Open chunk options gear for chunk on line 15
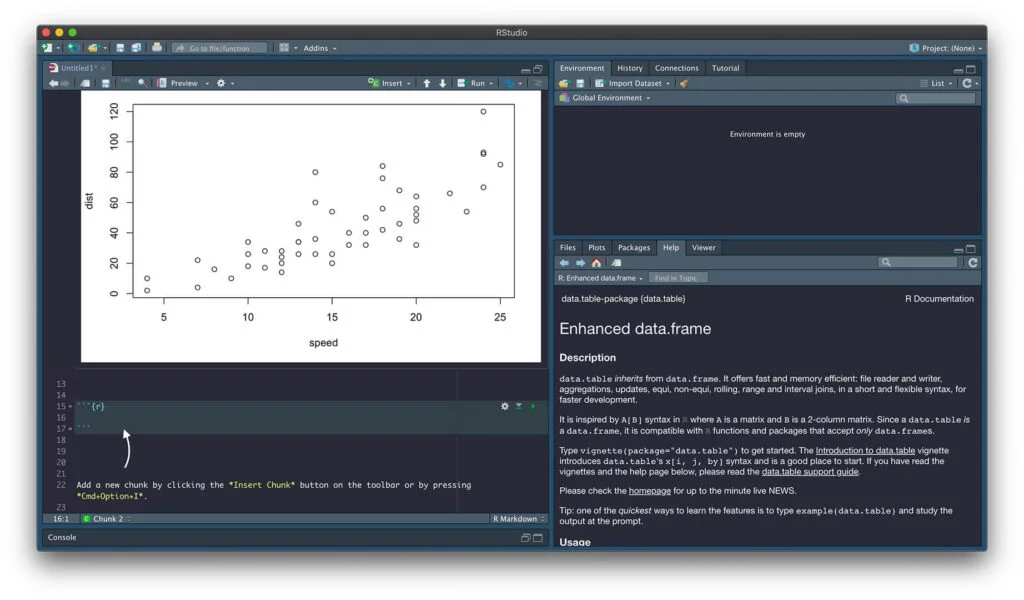Screen dimensions: 1024x600 point(505,406)
